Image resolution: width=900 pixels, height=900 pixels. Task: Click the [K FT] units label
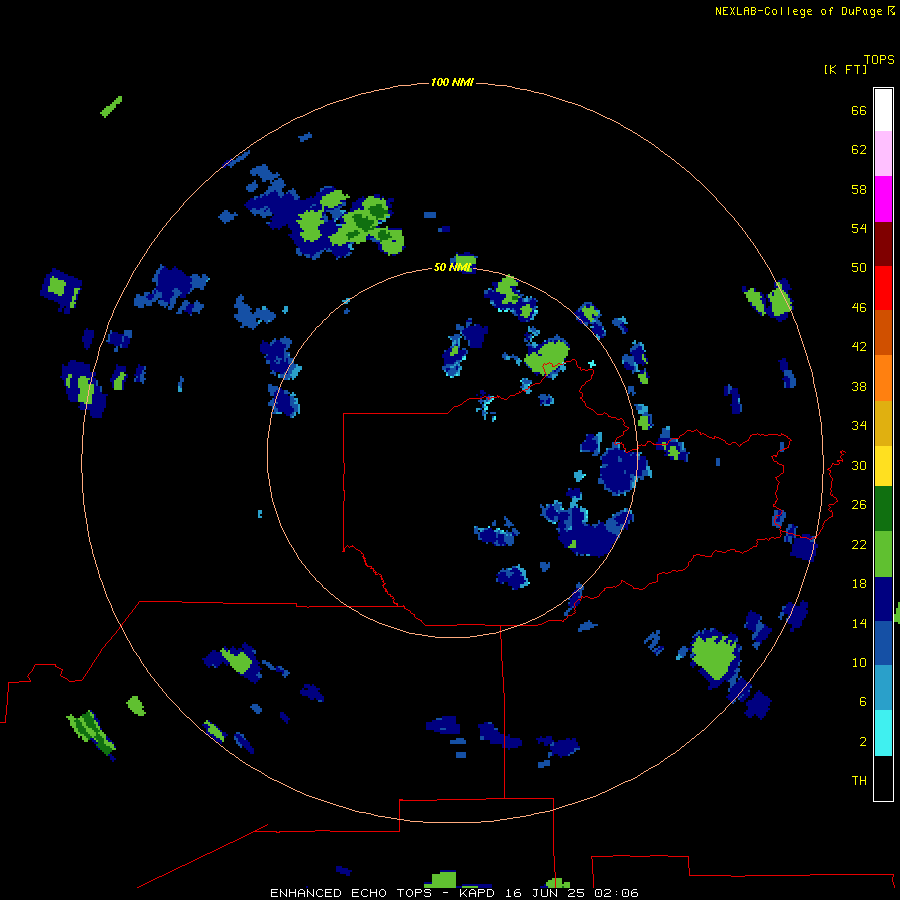845,69
